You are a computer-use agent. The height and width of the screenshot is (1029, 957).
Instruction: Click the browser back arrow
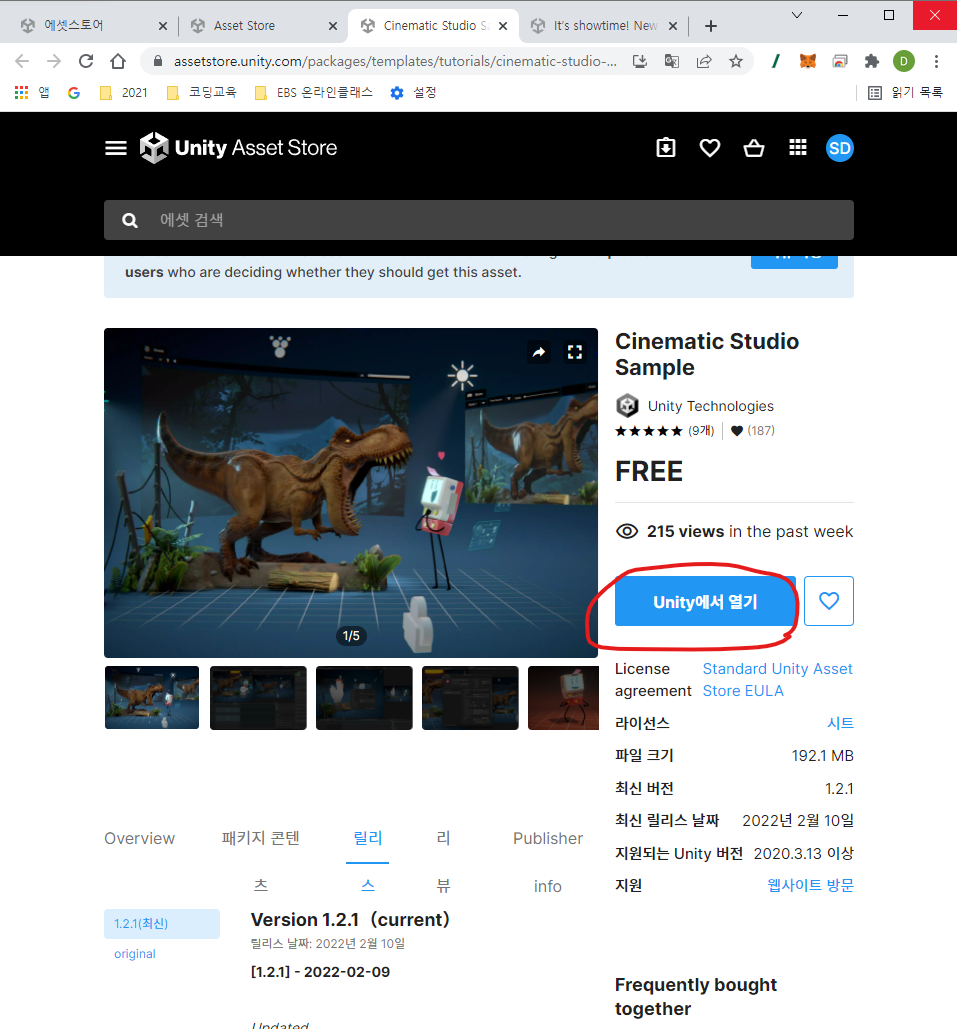[22, 61]
